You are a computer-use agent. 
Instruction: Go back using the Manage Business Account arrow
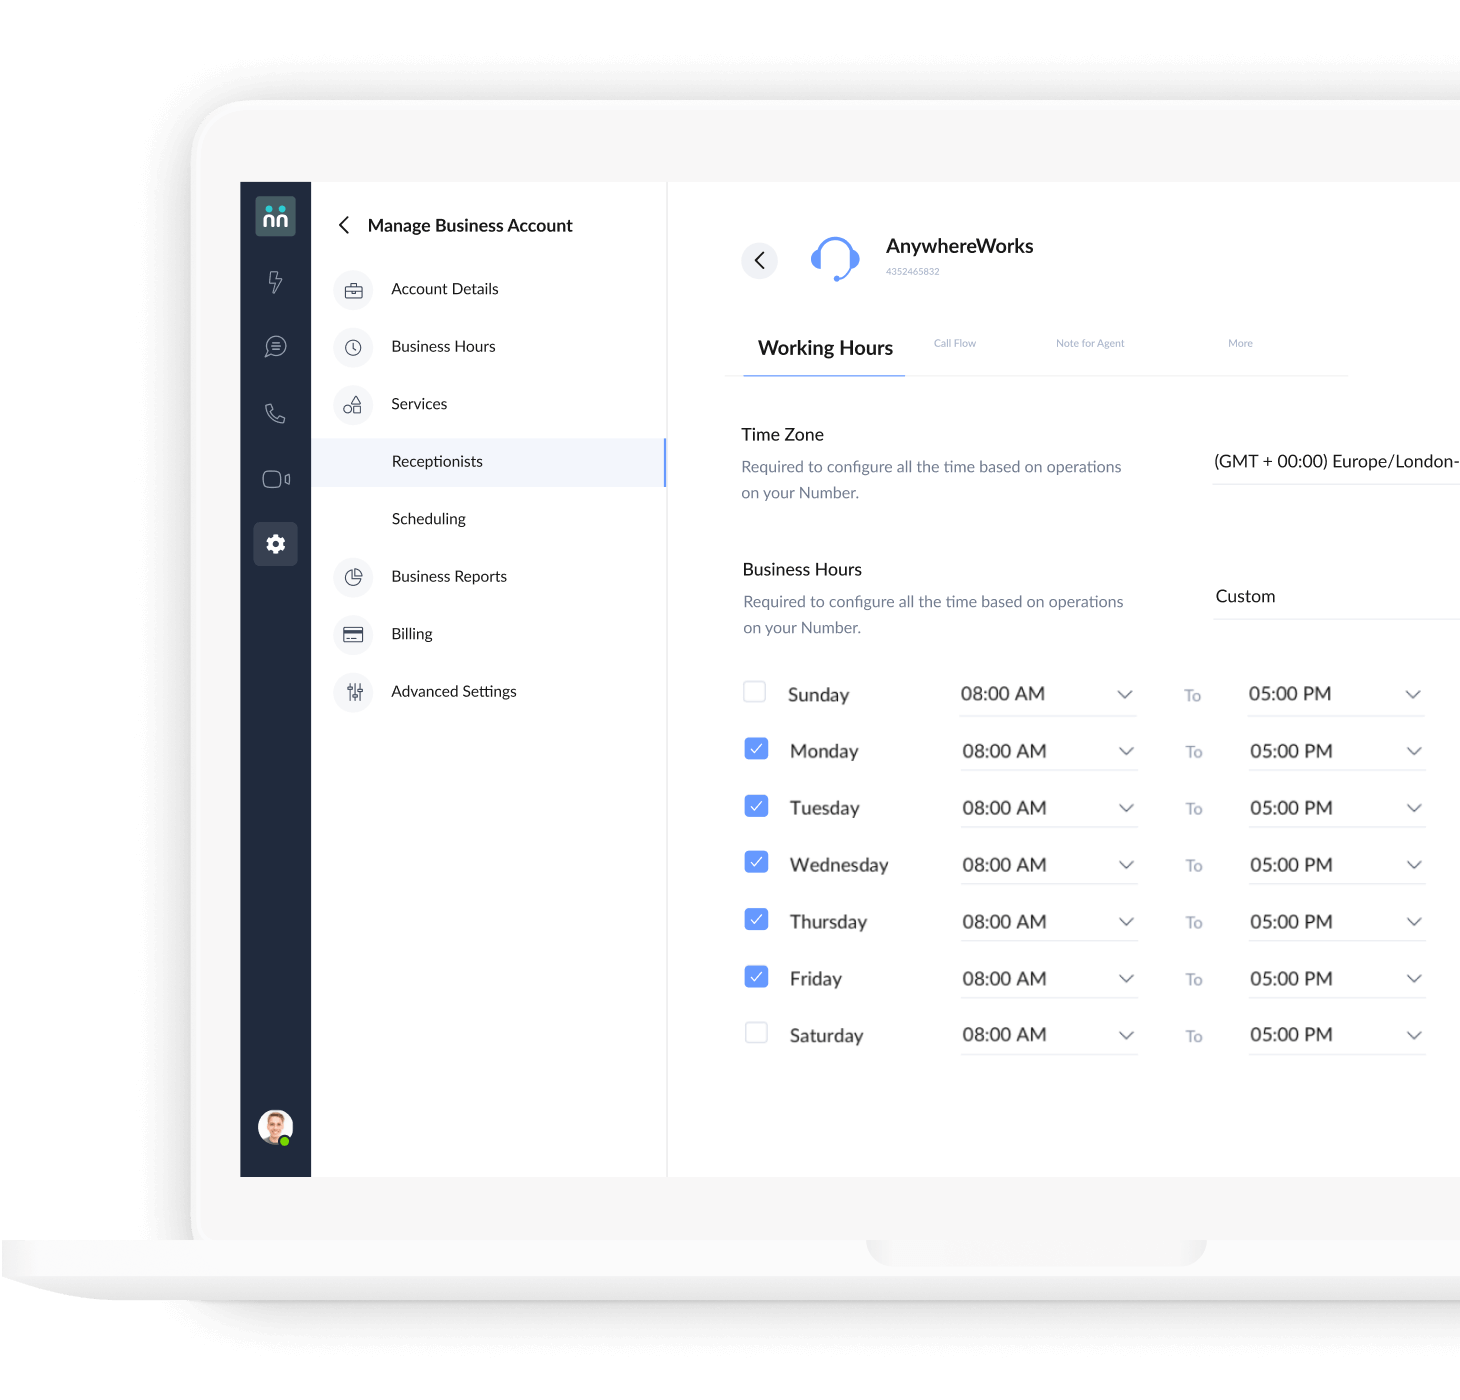click(x=344, y=225)
